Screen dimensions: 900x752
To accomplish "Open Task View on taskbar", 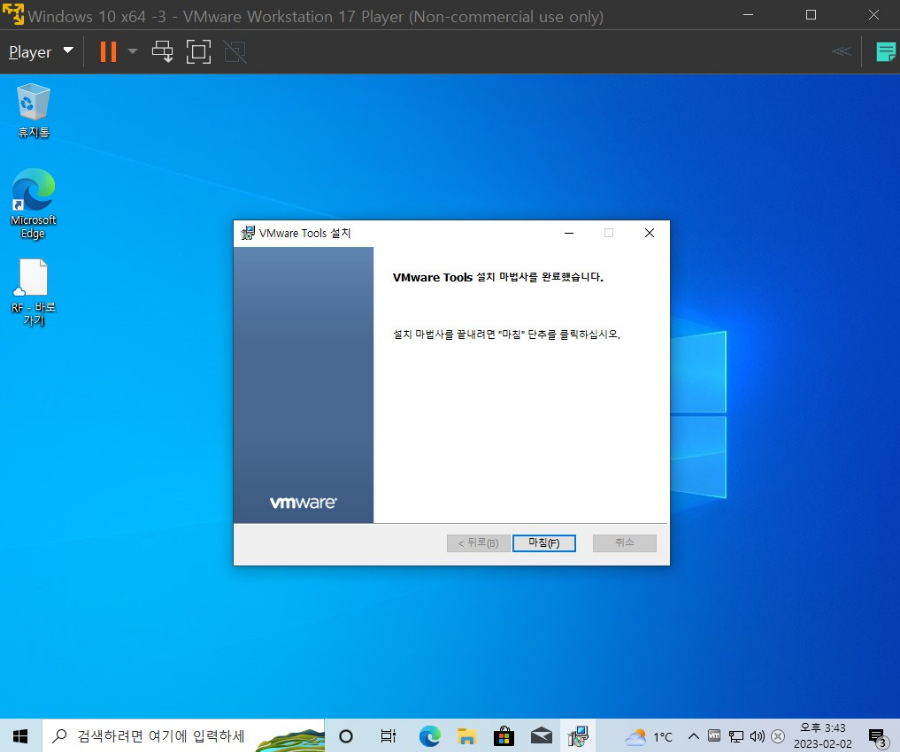I will coord(389,736).
